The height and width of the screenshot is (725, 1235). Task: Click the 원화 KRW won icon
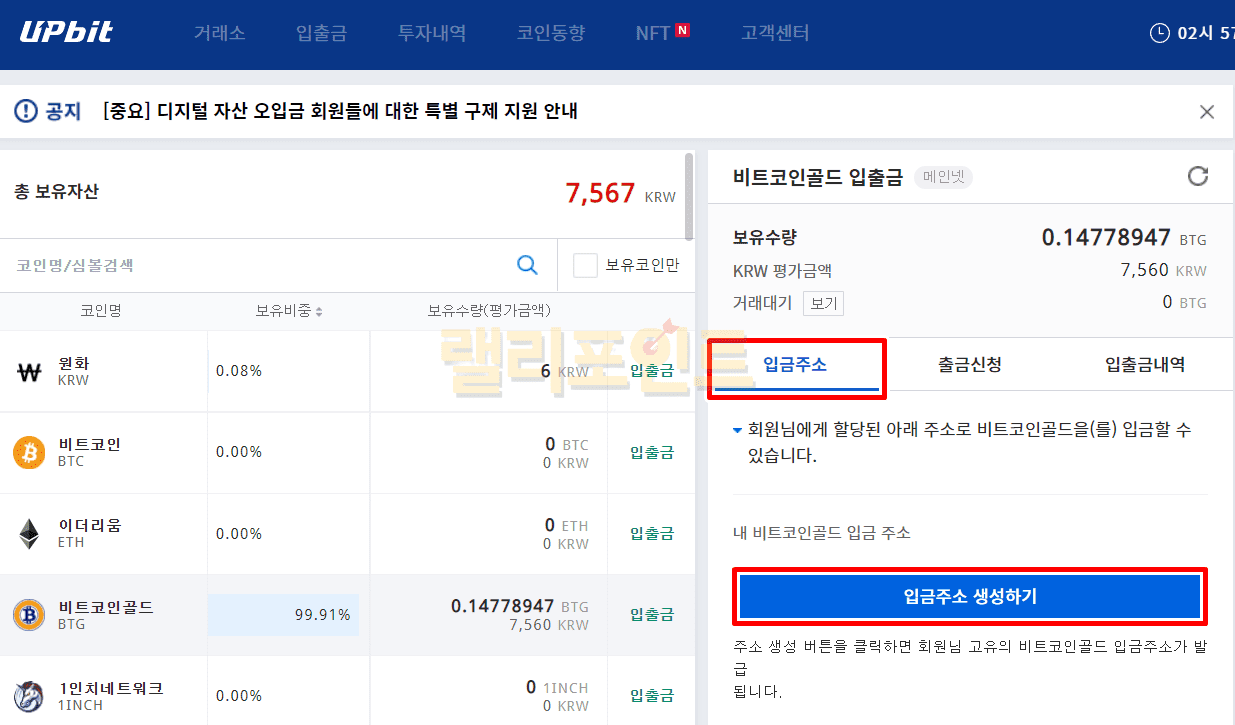point(29,372)
